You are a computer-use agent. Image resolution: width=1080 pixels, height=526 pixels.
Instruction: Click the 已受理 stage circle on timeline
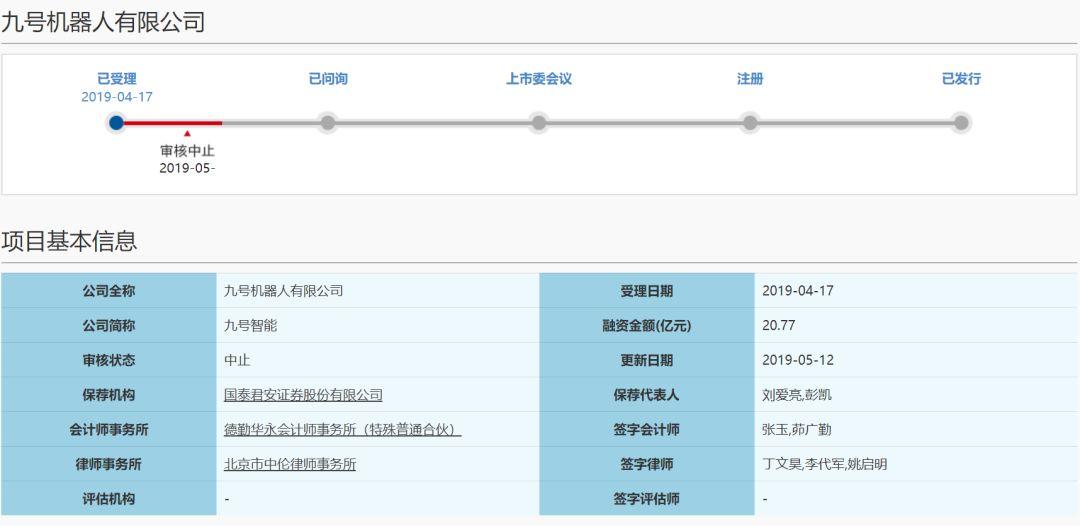coord(116,123)
